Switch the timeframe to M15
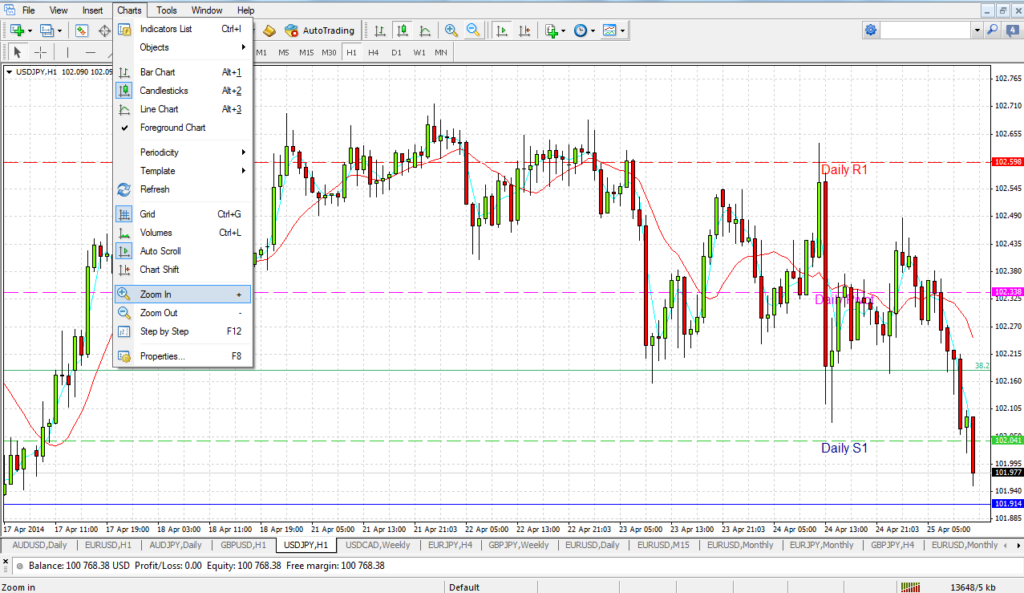 pyautogui.click(x=306, y=52)
